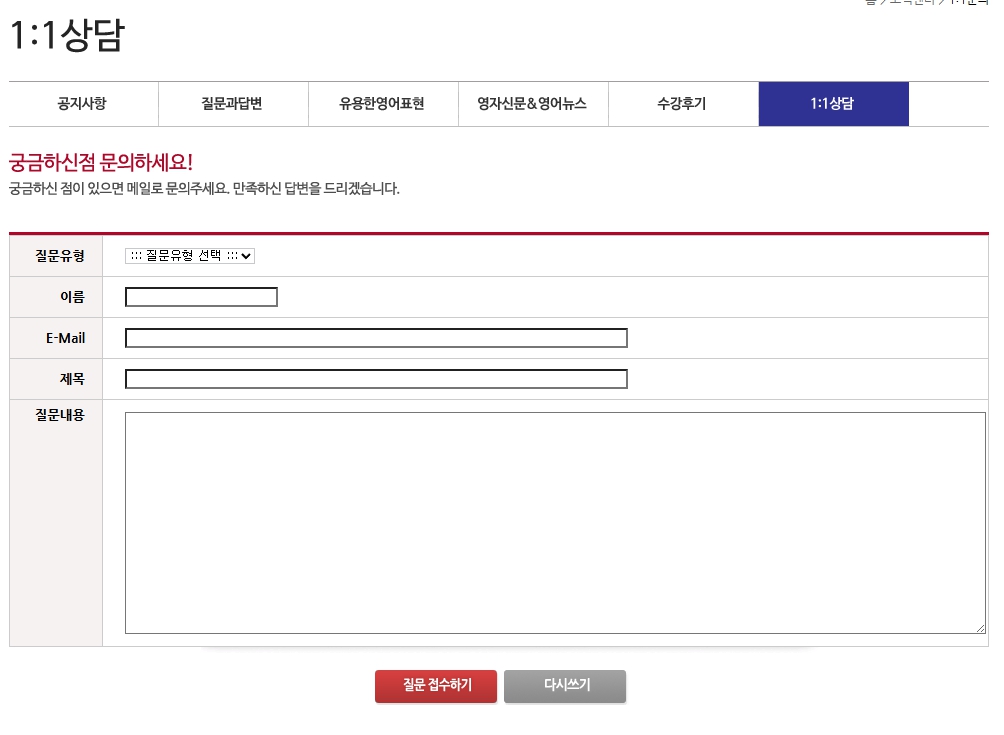
Task: Submit with the 질문 접수하기 button
Action: point(436,686)
